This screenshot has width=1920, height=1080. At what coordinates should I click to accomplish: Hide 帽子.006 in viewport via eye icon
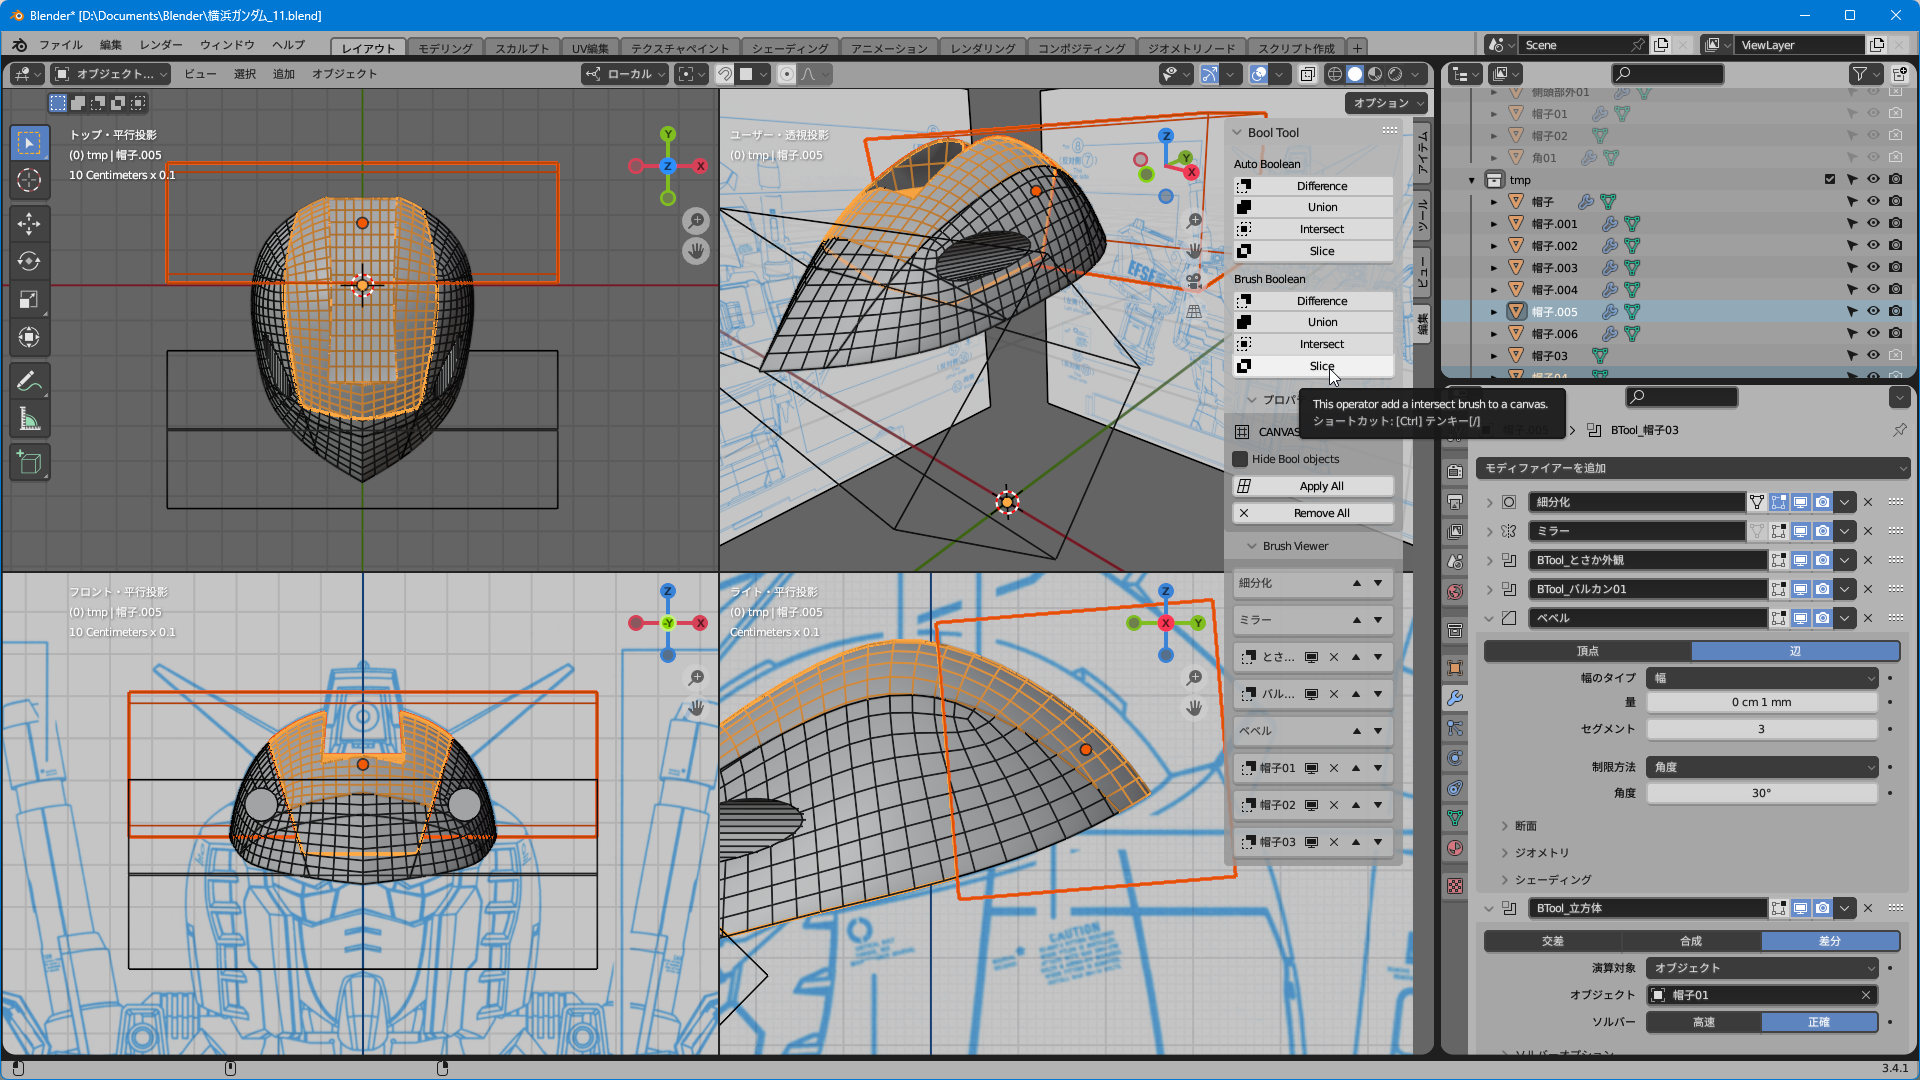(1873, 333)
